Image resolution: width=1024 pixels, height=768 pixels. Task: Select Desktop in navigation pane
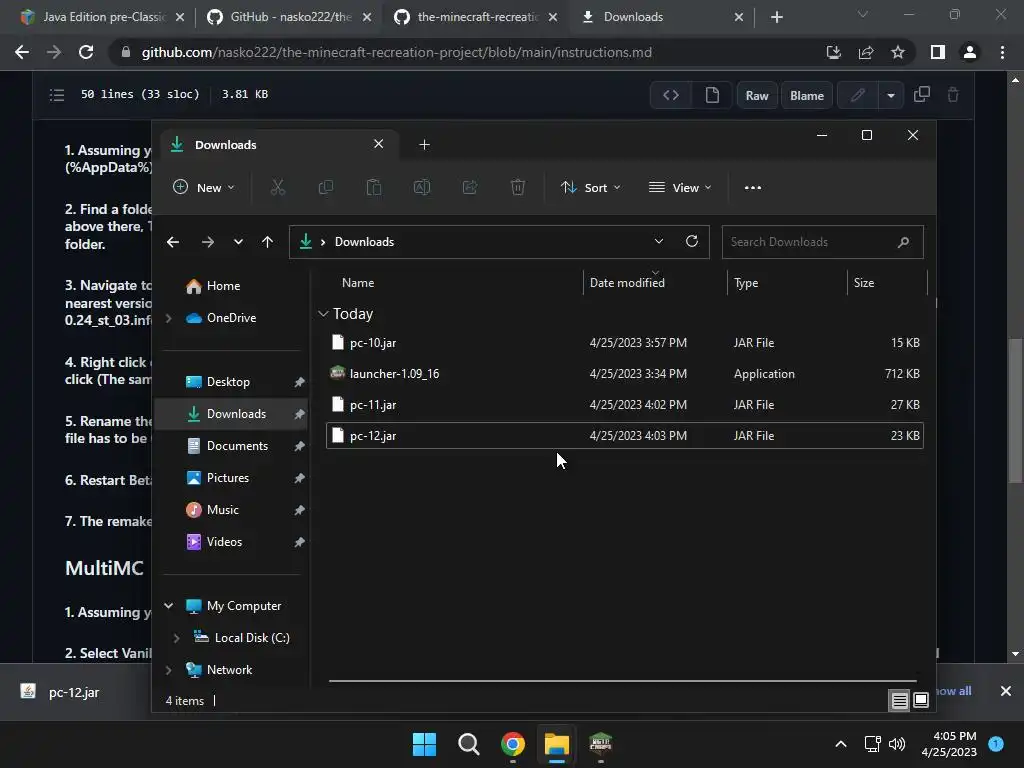point(231,382)
